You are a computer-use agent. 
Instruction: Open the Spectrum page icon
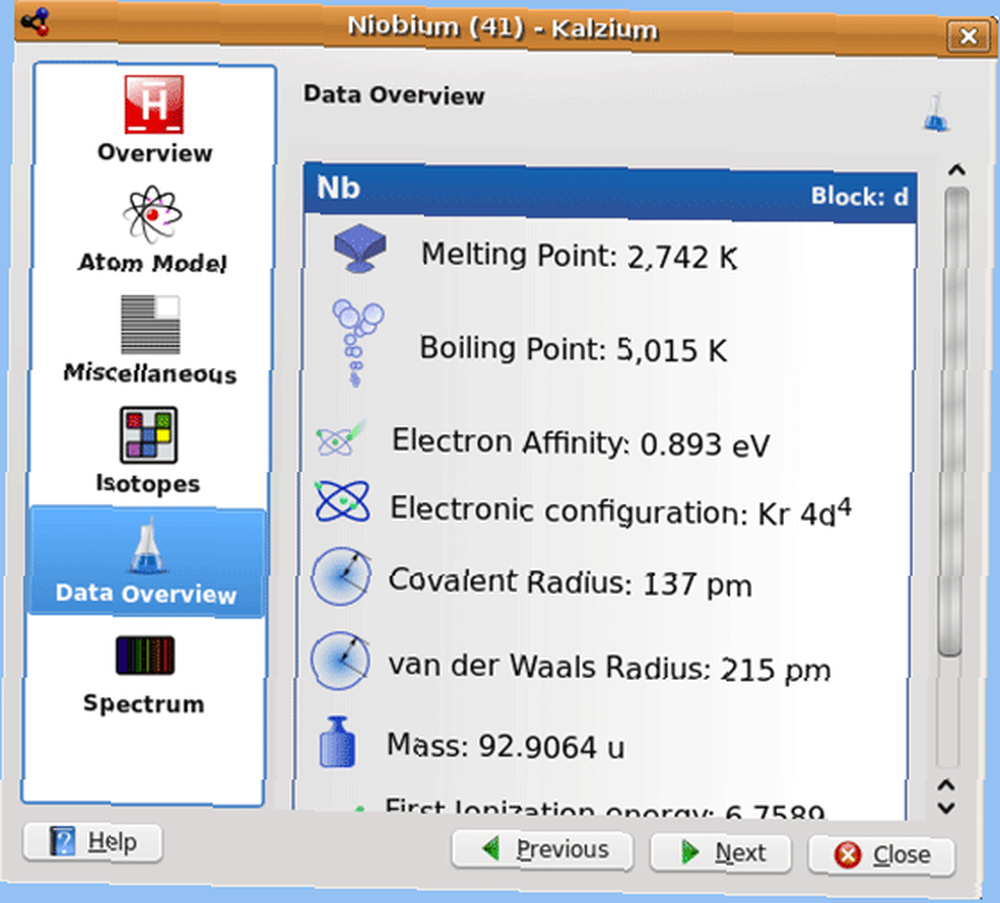coord(145,655)
